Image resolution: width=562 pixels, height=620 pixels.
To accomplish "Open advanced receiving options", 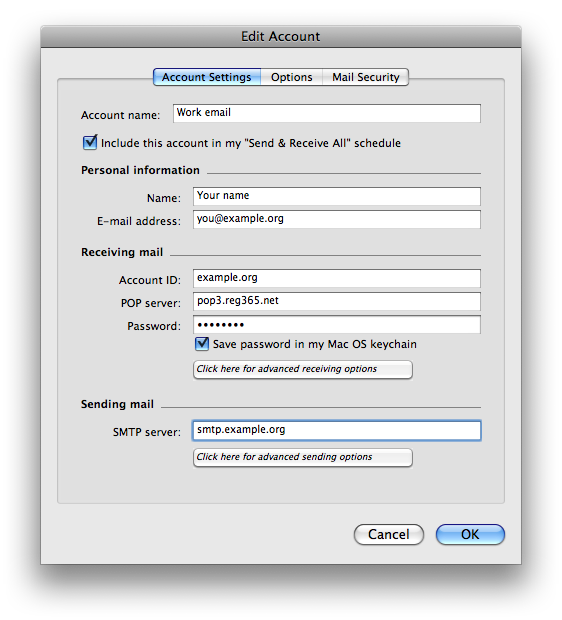I will click(x=303, y=369).
